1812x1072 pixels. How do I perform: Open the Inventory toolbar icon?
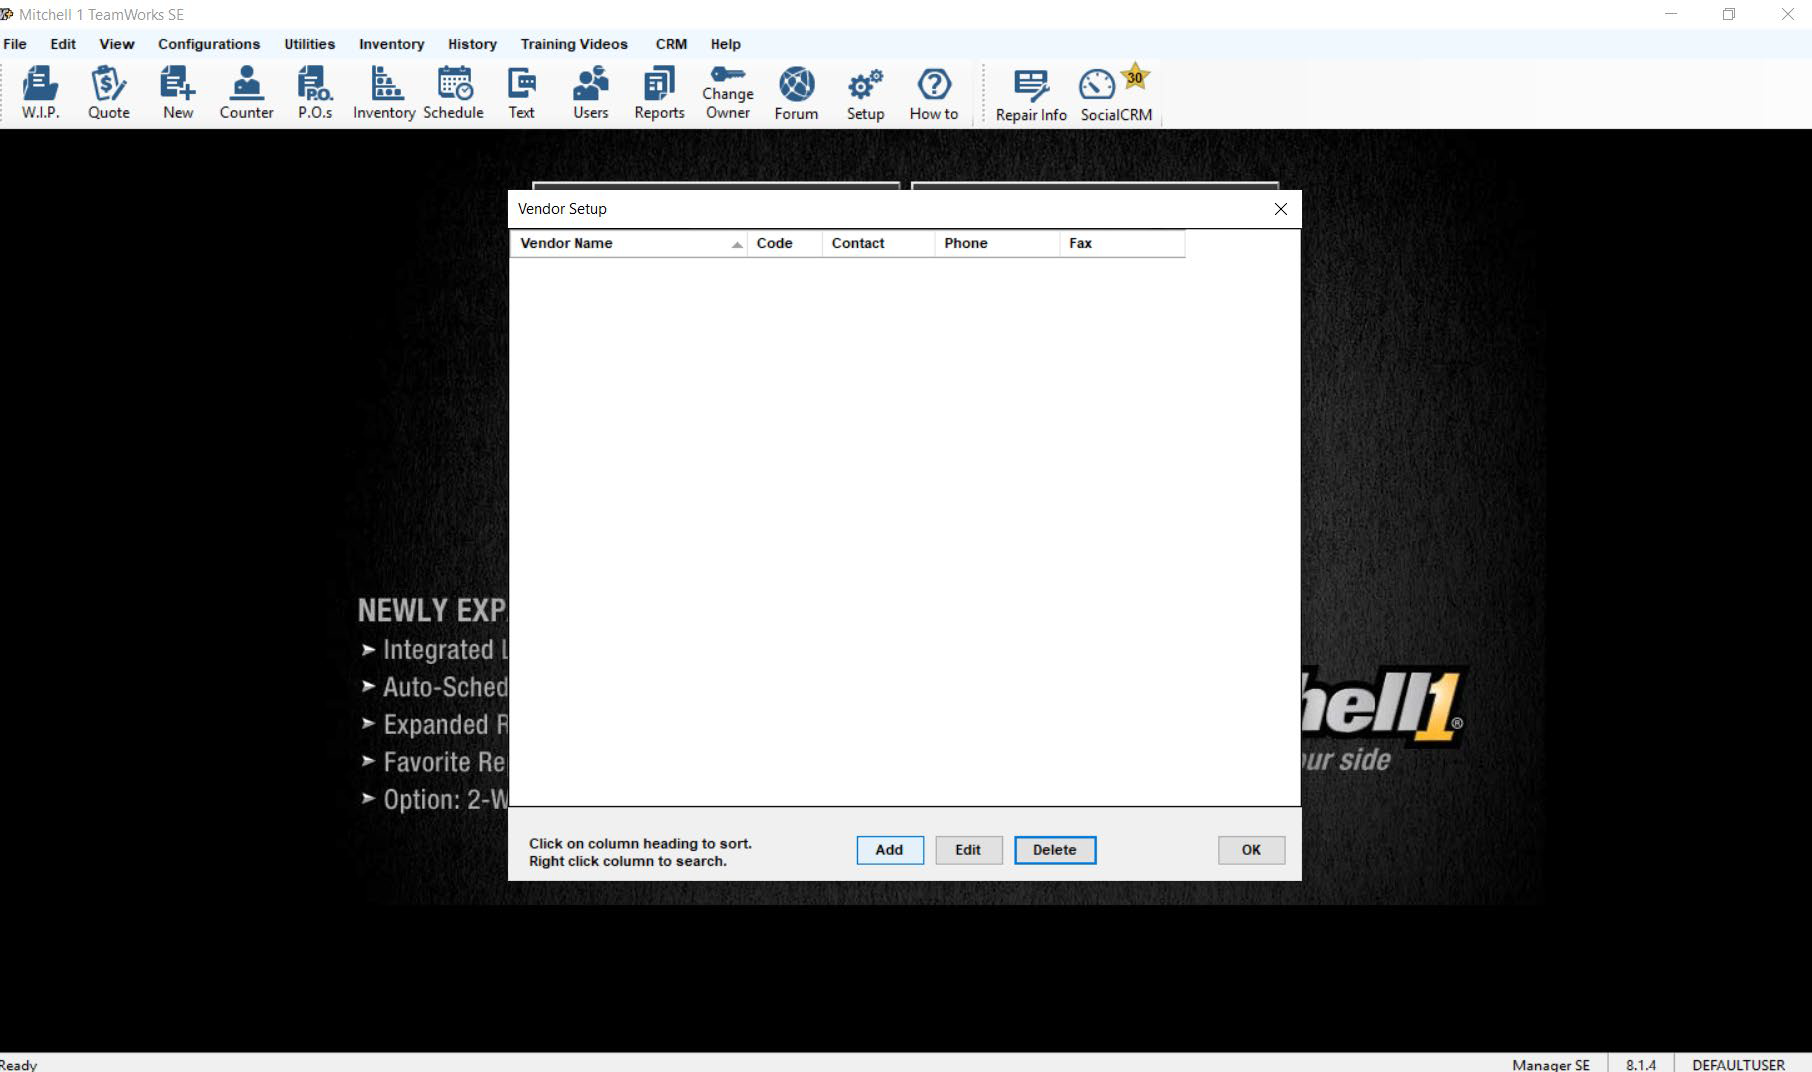tap(383, 92)
